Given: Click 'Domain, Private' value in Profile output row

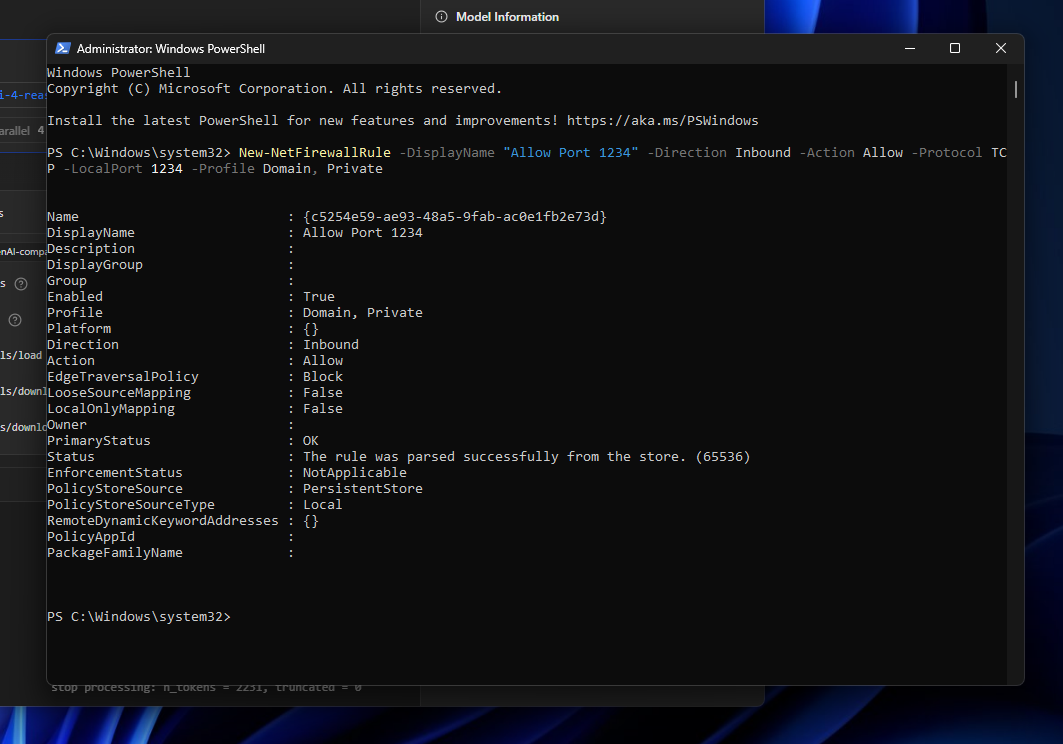Looking at the screenshot, I should coord(363,313).
